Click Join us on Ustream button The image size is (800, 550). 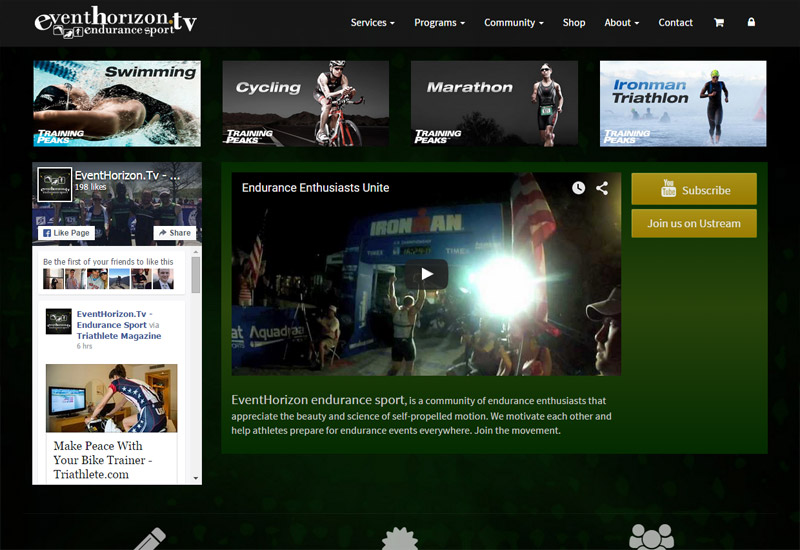(x=694, y=223)
